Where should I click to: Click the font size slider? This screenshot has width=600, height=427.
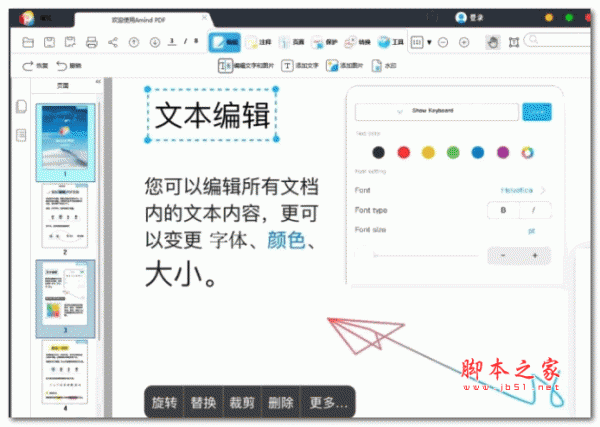[417, 255]
